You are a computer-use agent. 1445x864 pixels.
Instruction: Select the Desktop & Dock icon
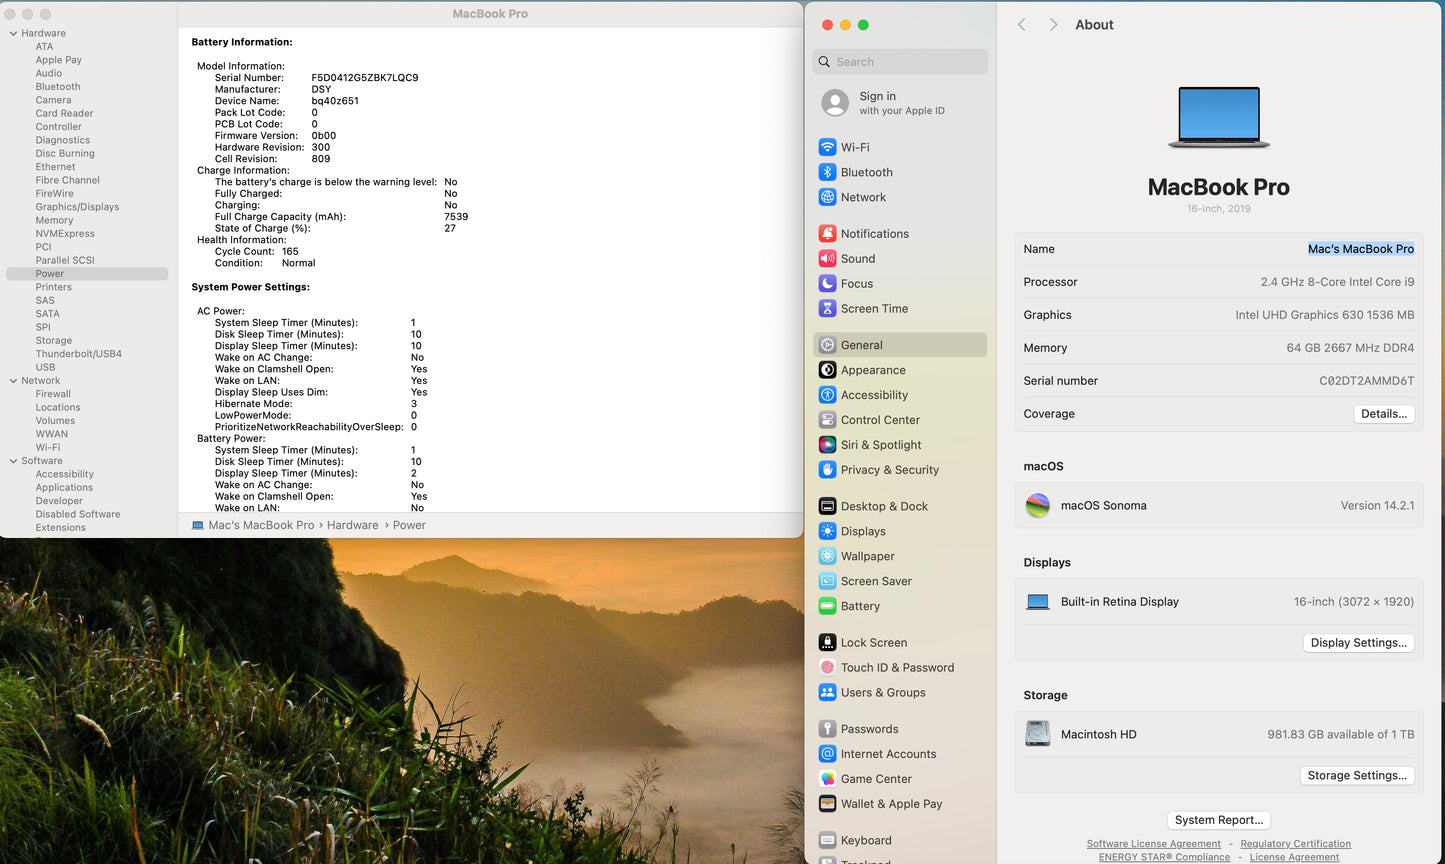827,506
